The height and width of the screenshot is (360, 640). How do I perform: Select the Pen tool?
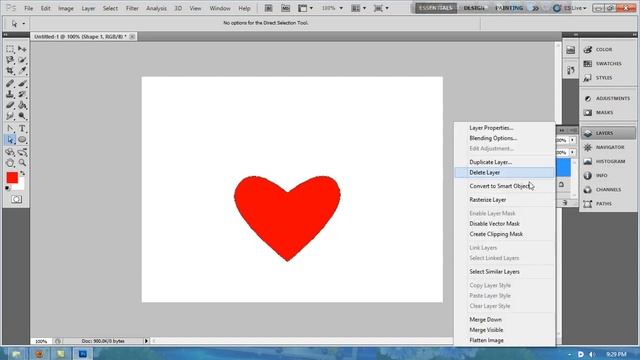coord(10,129)
